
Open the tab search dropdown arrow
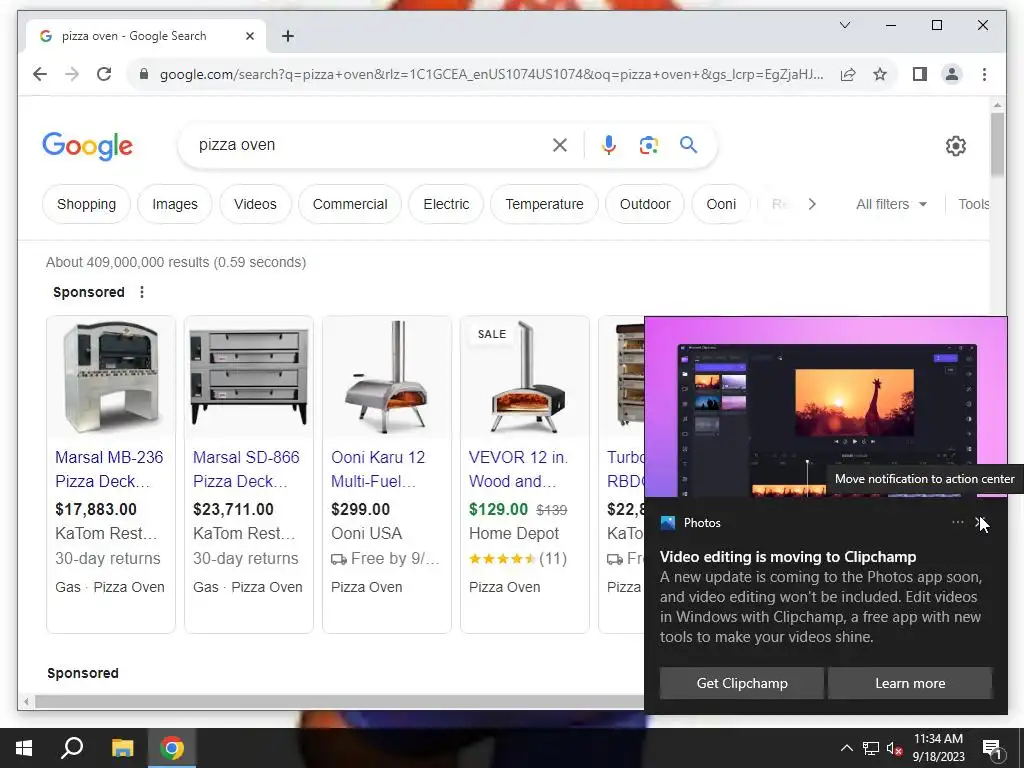pyautogui.click(x=844, y=25)
